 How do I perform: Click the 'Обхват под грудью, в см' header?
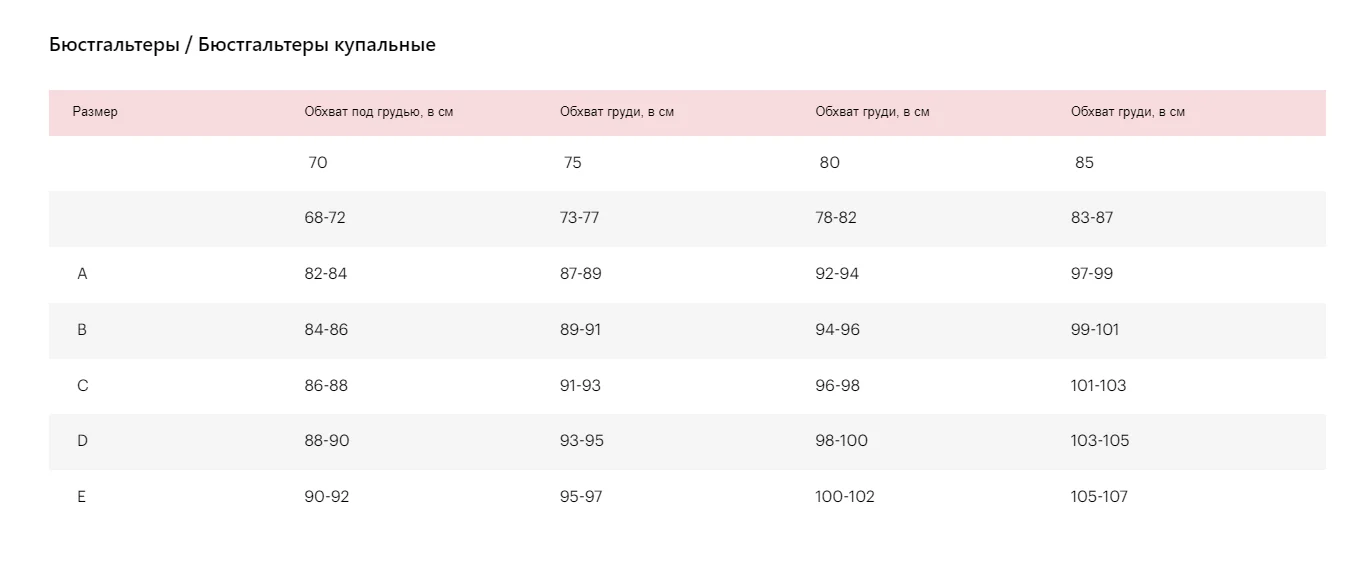379,112
